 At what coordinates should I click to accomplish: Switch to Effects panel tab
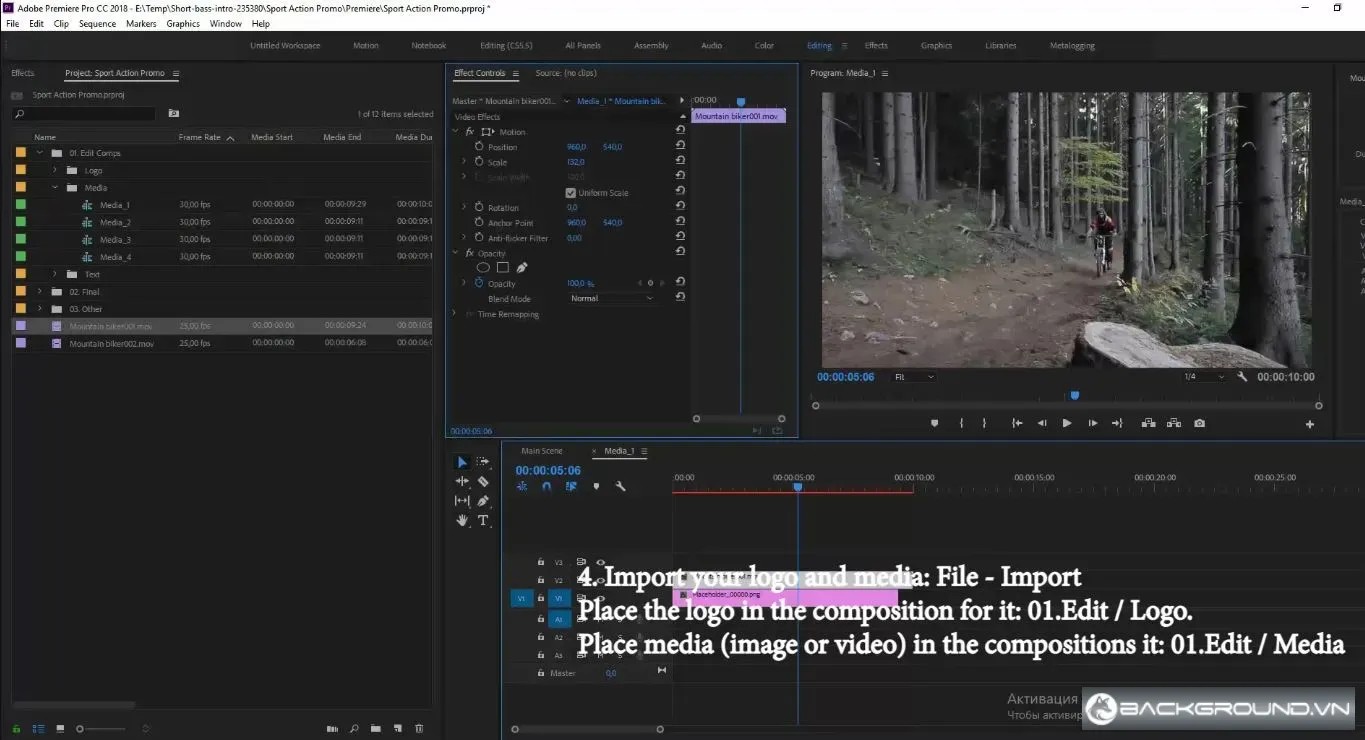tap(22, 73)
